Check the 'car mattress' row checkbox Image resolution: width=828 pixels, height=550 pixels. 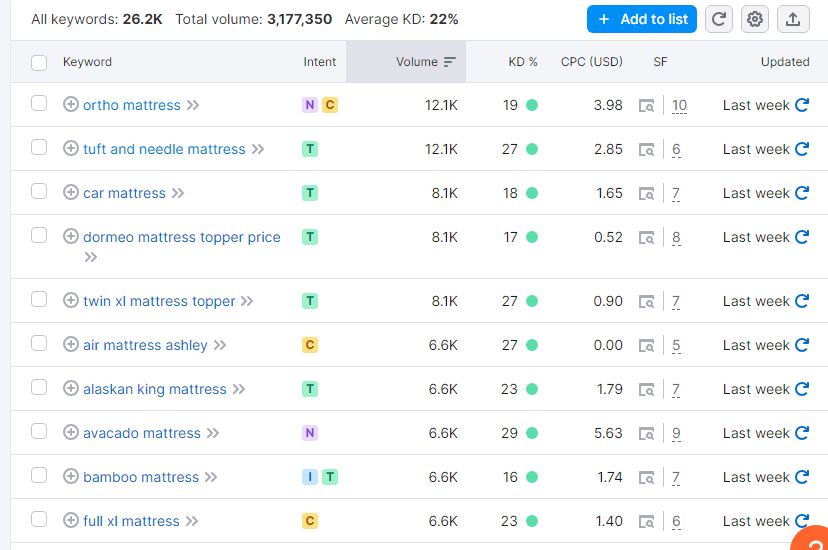(39, 191)
